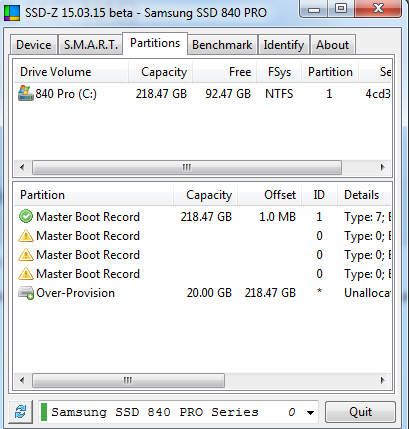The width and height of the screenshot is (409, 429).
Task: Click the Windows drive icon for 840 Pro (C:)
Action: click(x=26, y=93)
